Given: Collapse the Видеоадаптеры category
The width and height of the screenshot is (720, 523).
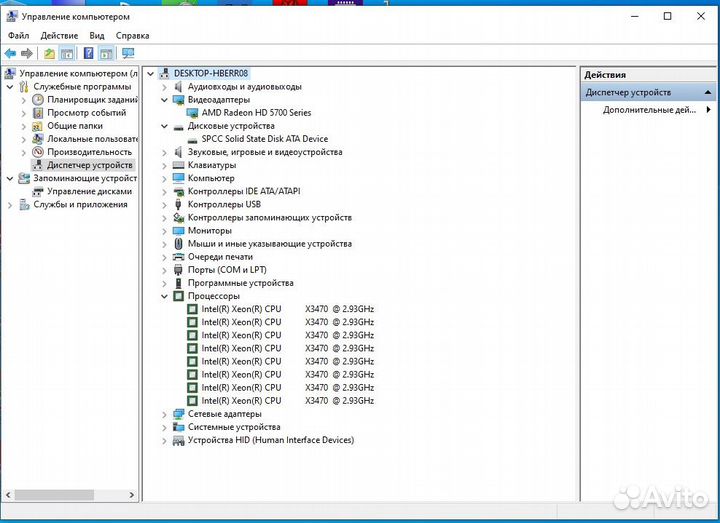Looking at the screenshot, I should (165, 100).
